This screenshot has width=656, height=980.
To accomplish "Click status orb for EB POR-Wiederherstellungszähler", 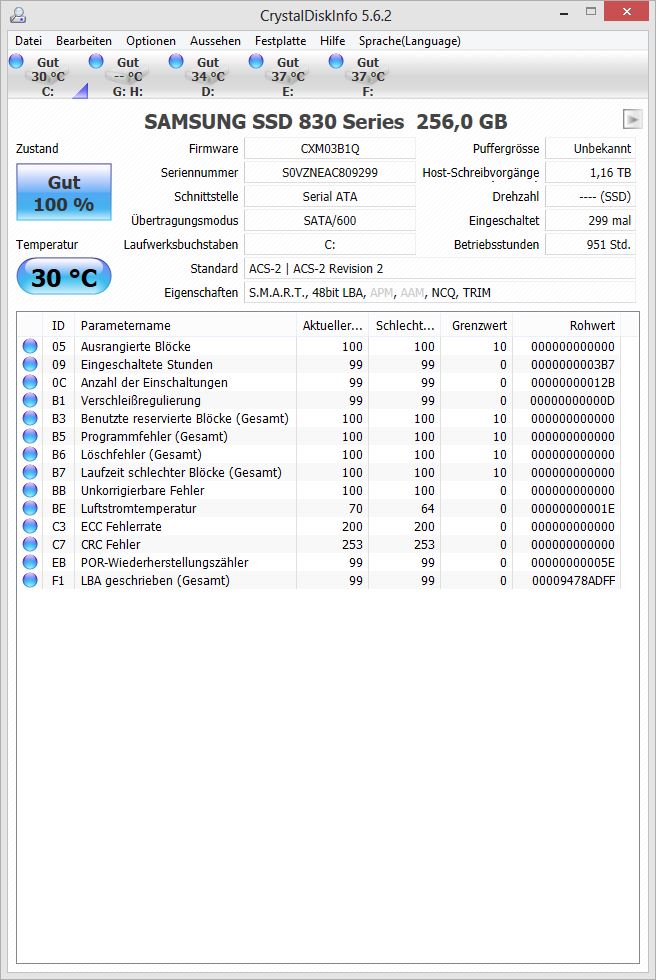I will pyautogui.click(x=30, y=562).
